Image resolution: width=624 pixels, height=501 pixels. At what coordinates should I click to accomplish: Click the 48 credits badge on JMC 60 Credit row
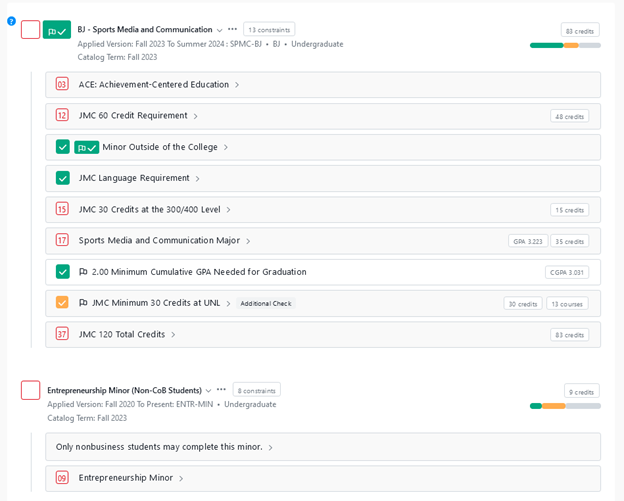click(569, 116)
